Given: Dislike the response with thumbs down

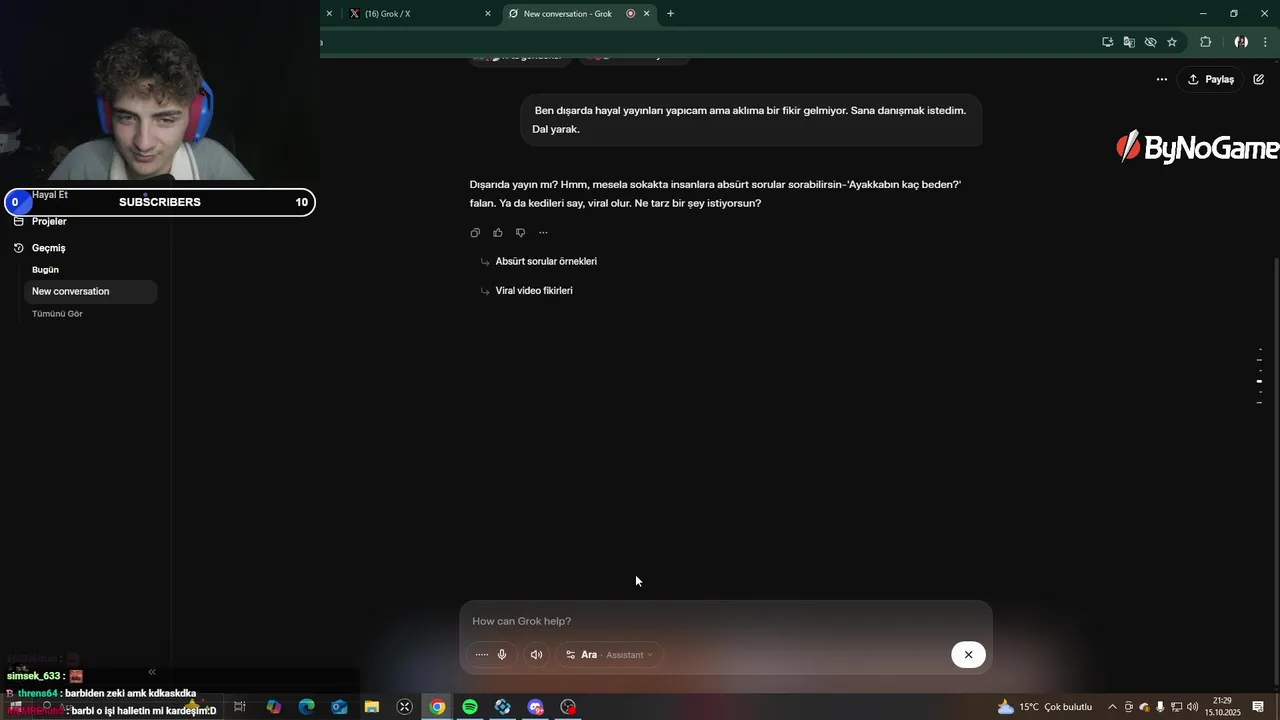Looking at the screenshot, I should (x=520, y=233).
